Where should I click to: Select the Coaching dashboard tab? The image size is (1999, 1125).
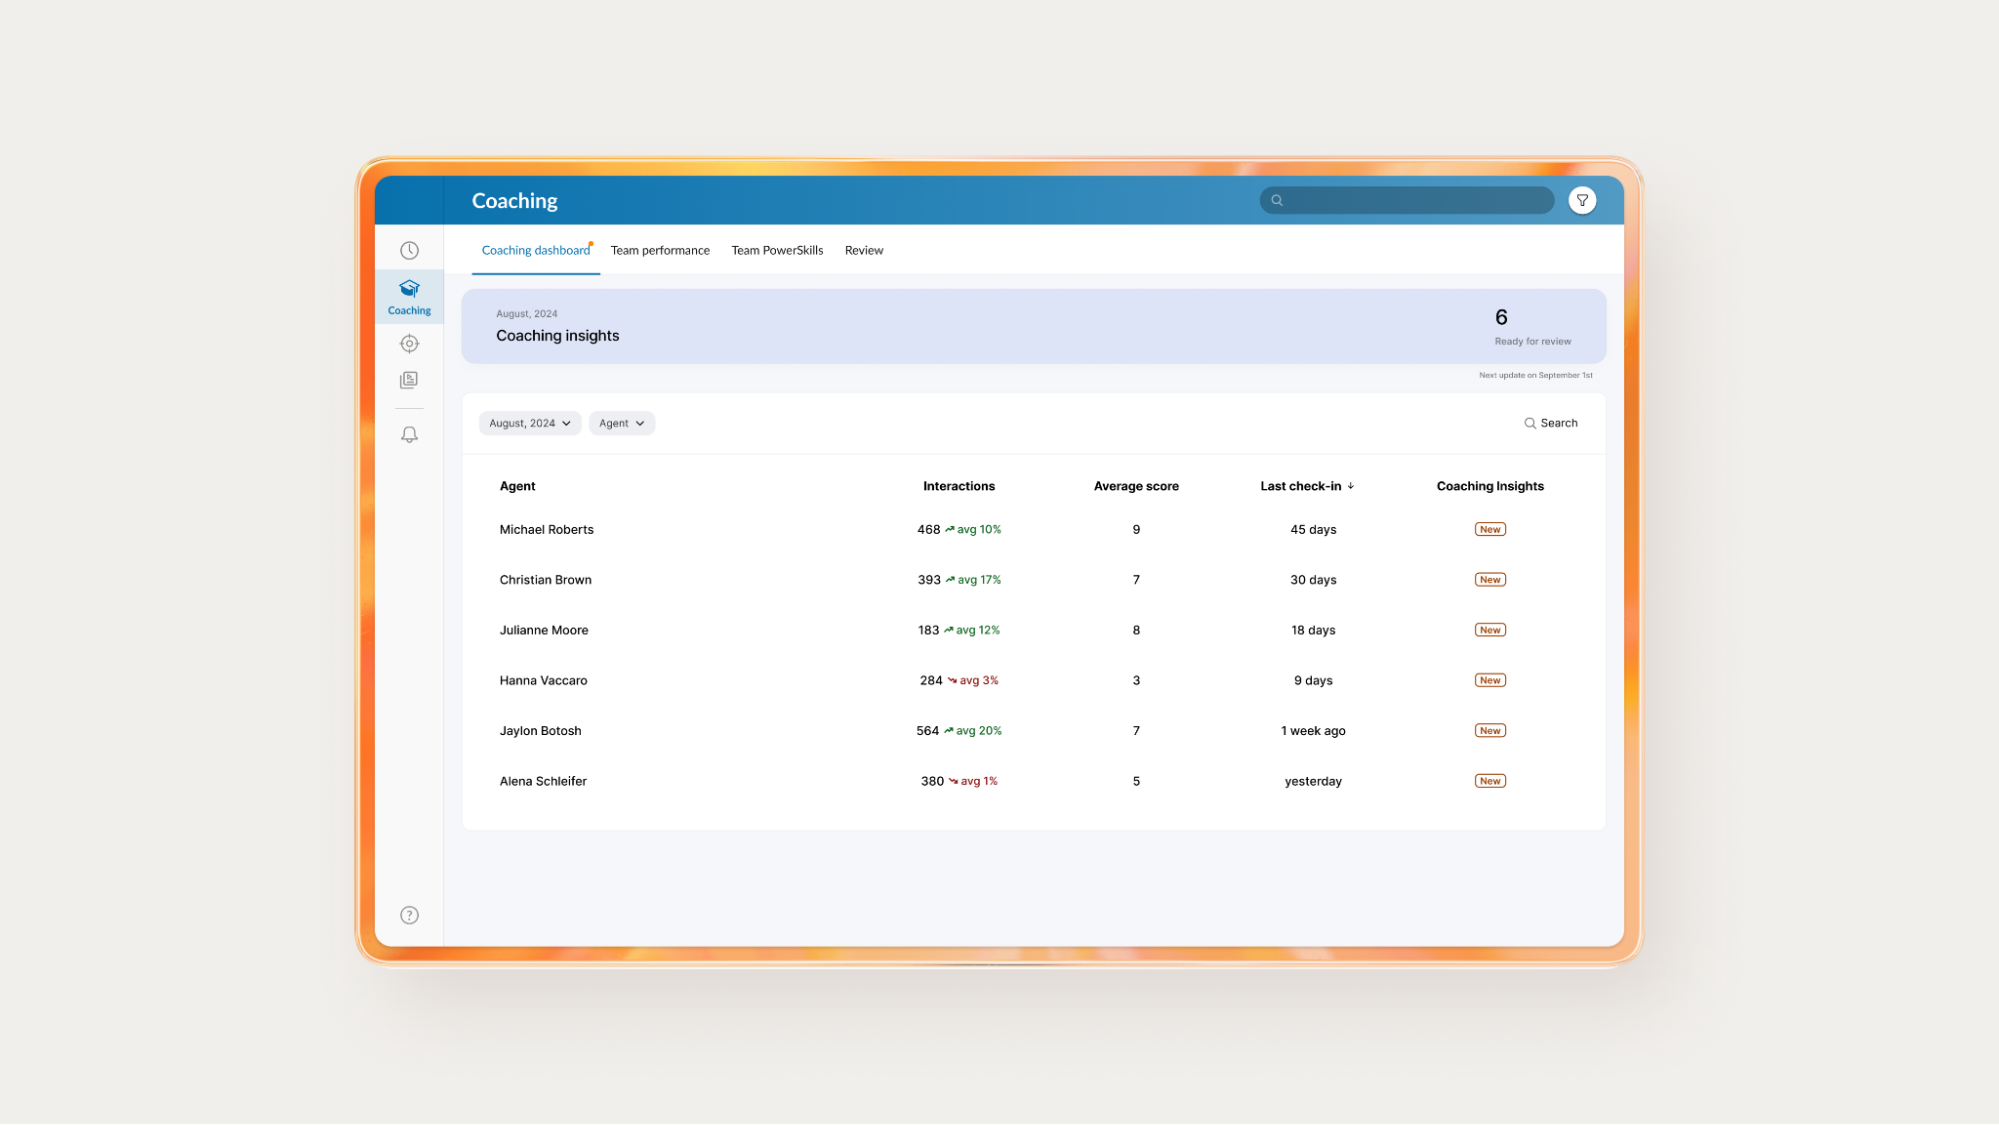coord(535,250)
